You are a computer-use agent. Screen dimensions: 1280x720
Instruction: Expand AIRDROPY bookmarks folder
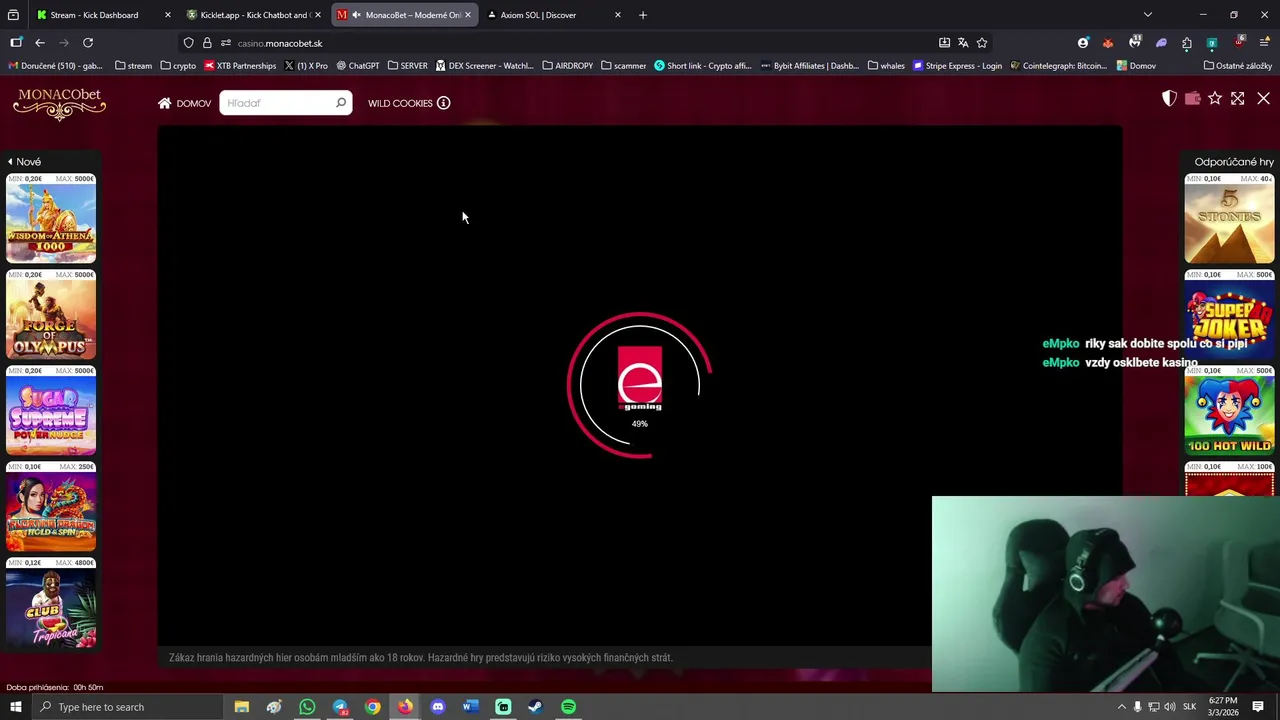pyautogui.click(x=568, y=66)
